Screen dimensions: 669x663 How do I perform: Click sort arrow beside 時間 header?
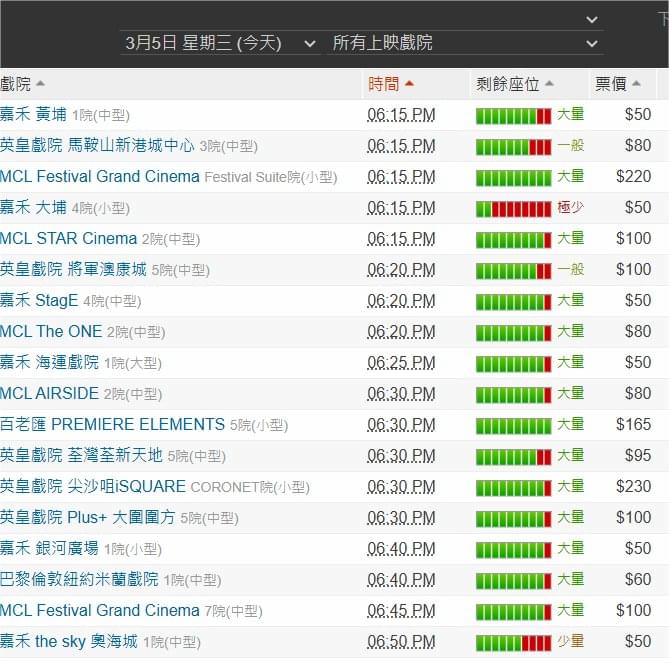pyautogui.click(x=409, y=83)
